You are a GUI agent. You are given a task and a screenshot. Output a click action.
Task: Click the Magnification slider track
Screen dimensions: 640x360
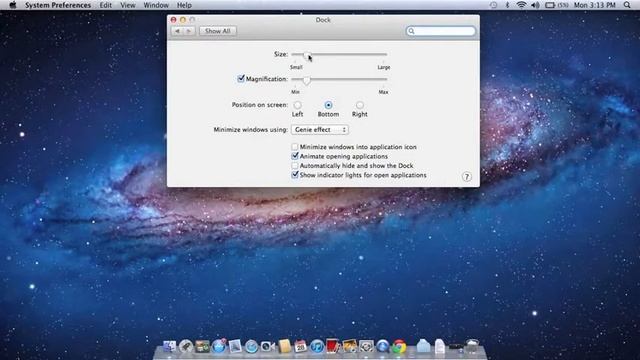(x=339, y=79)
